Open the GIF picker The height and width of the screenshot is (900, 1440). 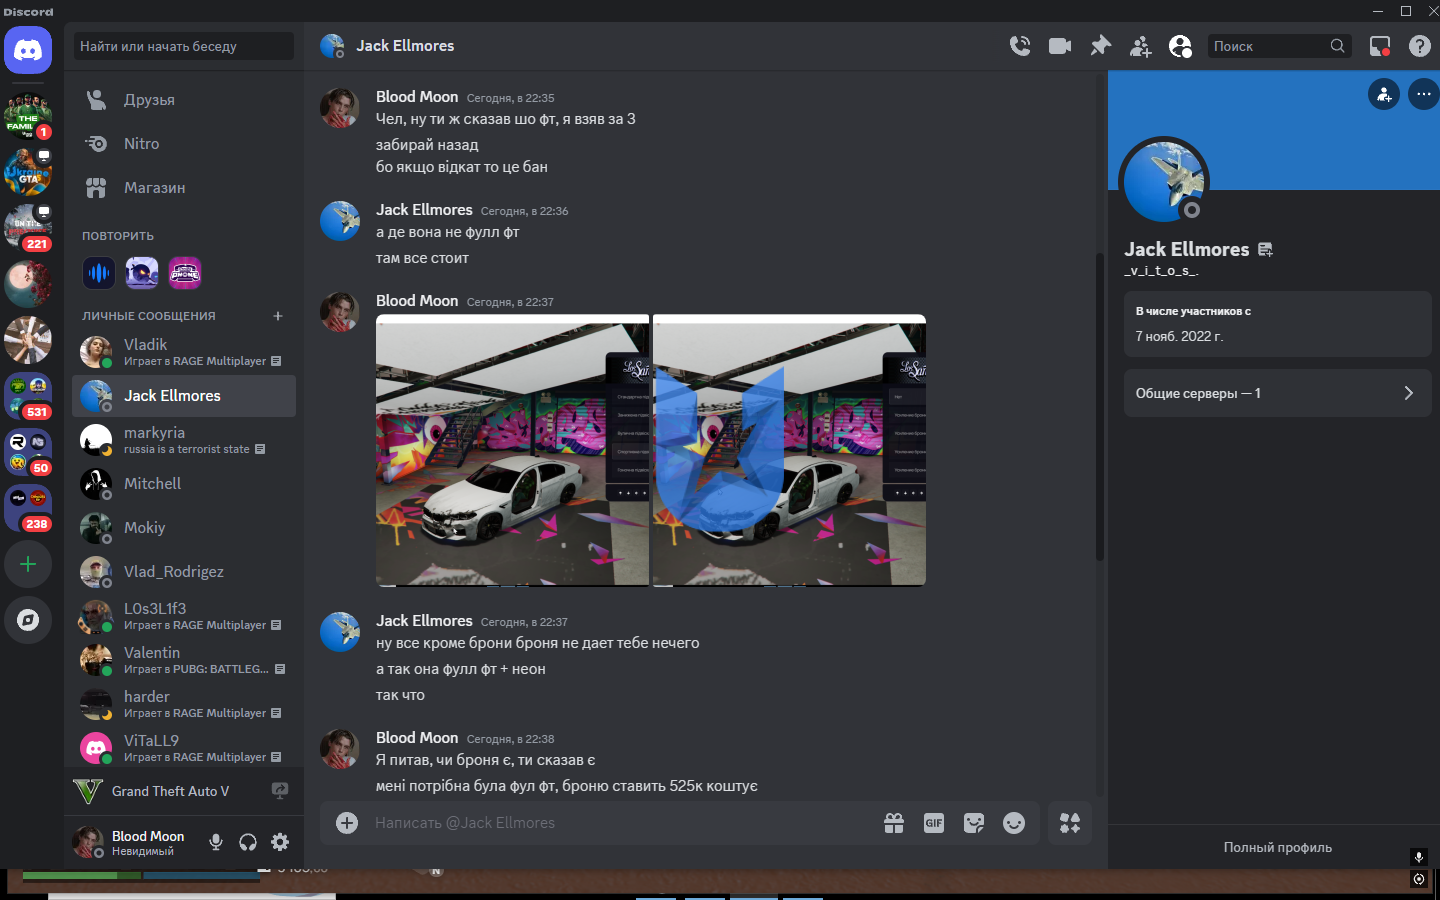point(934,823)
